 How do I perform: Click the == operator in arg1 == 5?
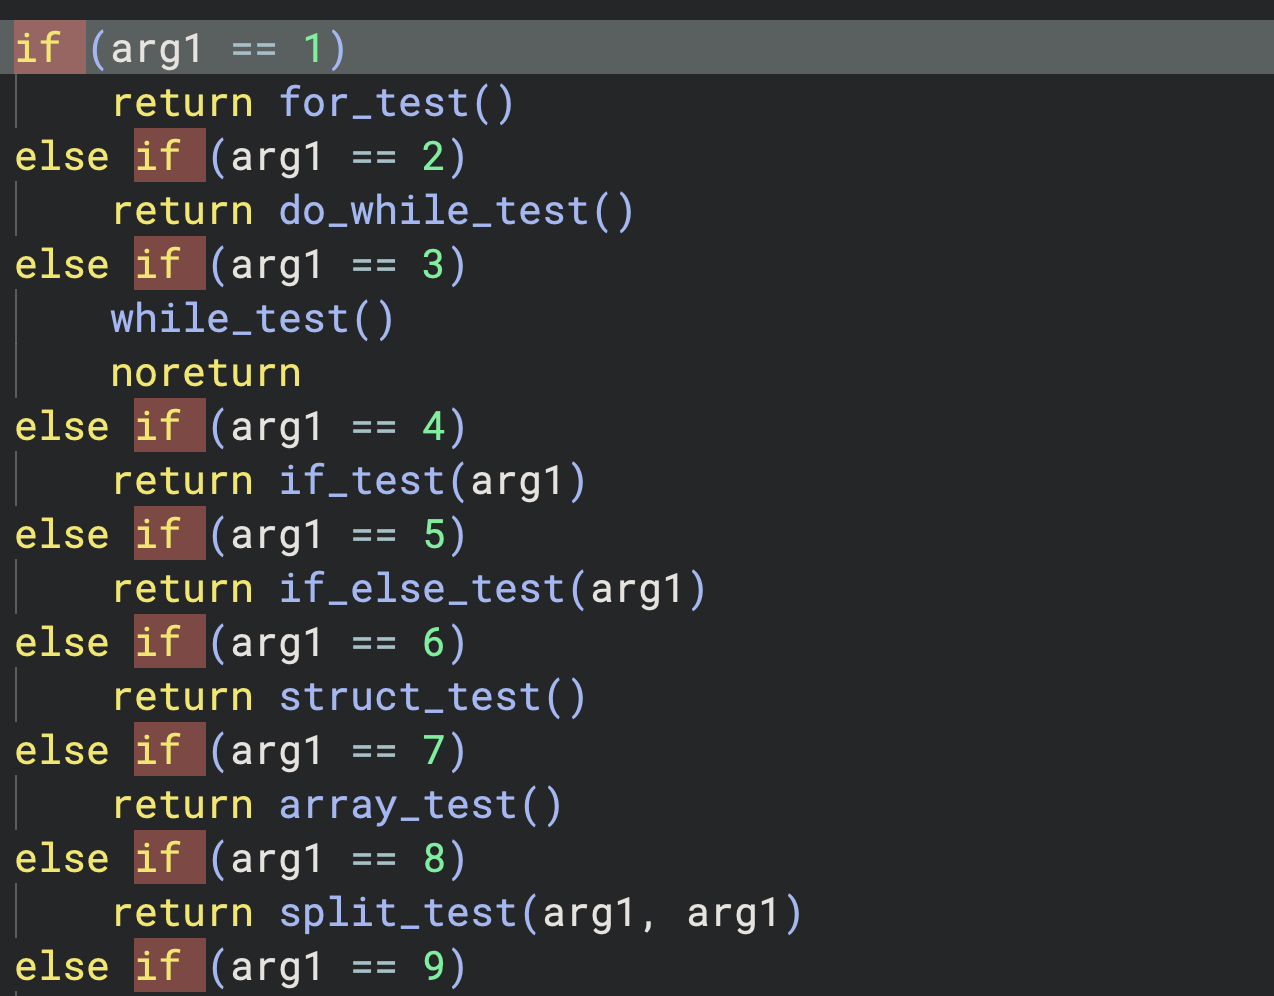click(x=374, y=535)
